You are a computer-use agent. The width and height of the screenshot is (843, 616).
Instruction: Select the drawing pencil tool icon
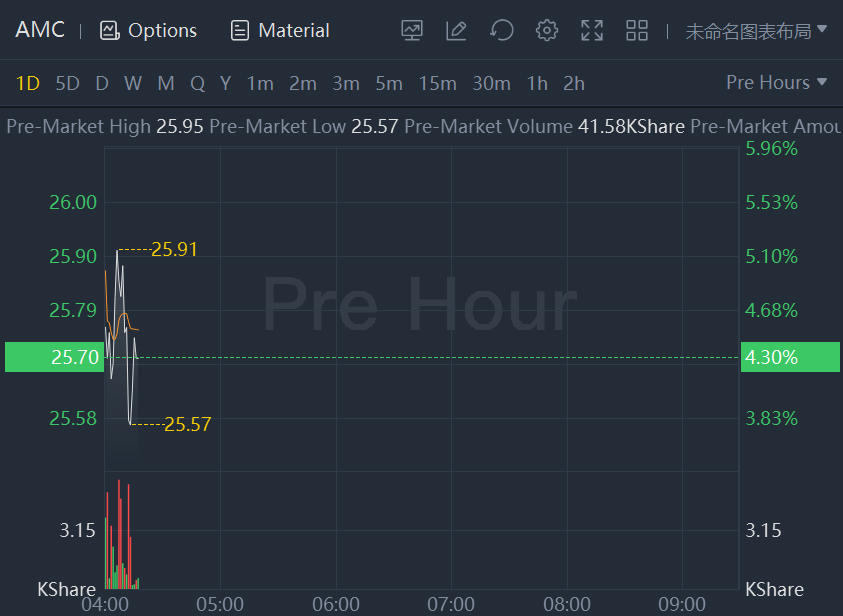[456, 30]
